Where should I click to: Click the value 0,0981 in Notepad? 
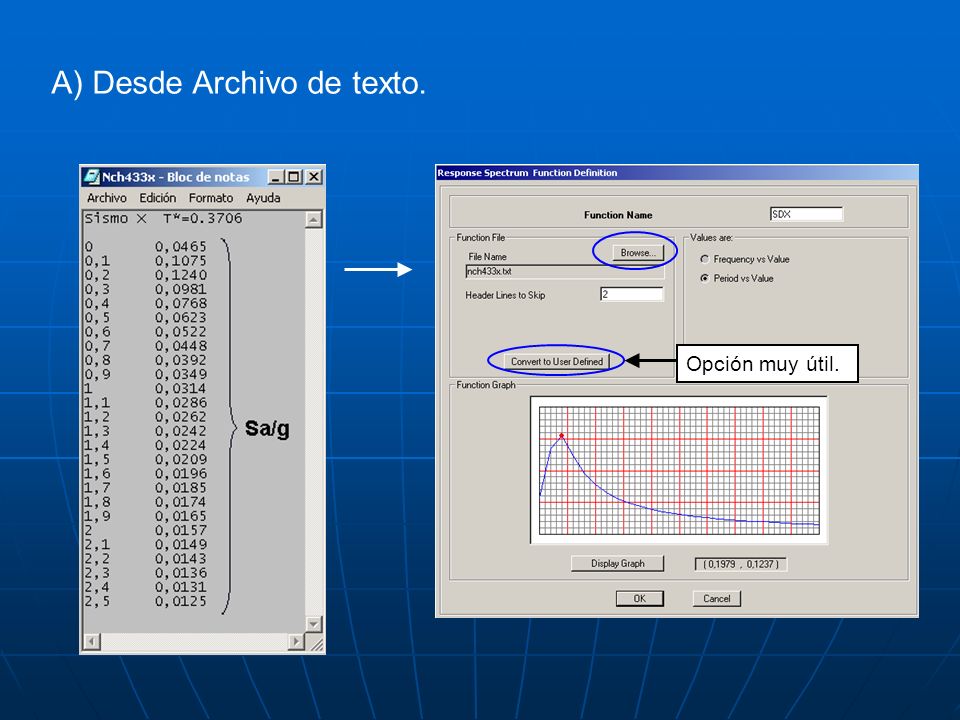click(181, 289)
